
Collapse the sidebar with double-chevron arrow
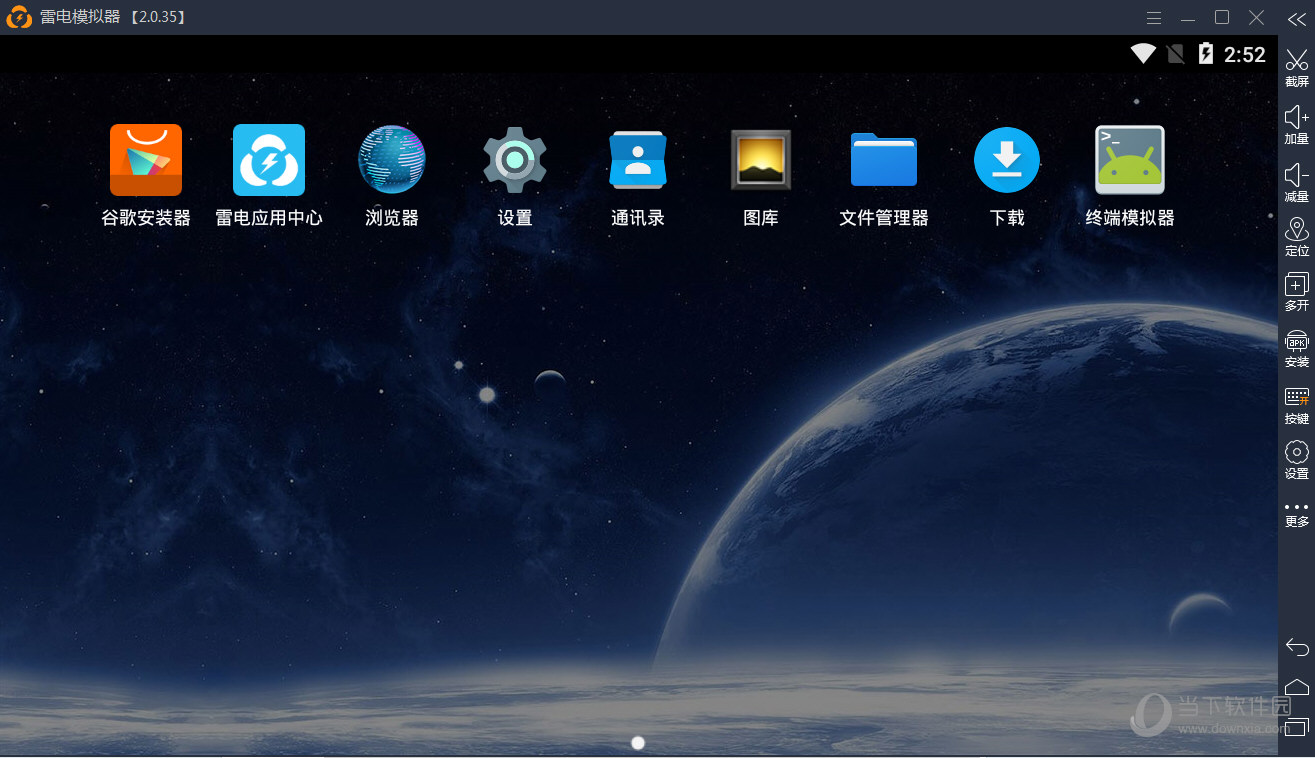coord(1297,18)
